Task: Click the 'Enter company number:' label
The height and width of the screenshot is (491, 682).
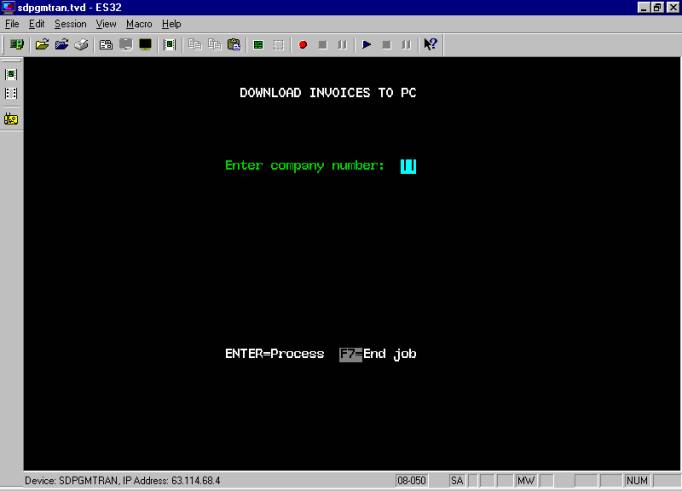Action: tap(305, 166)
